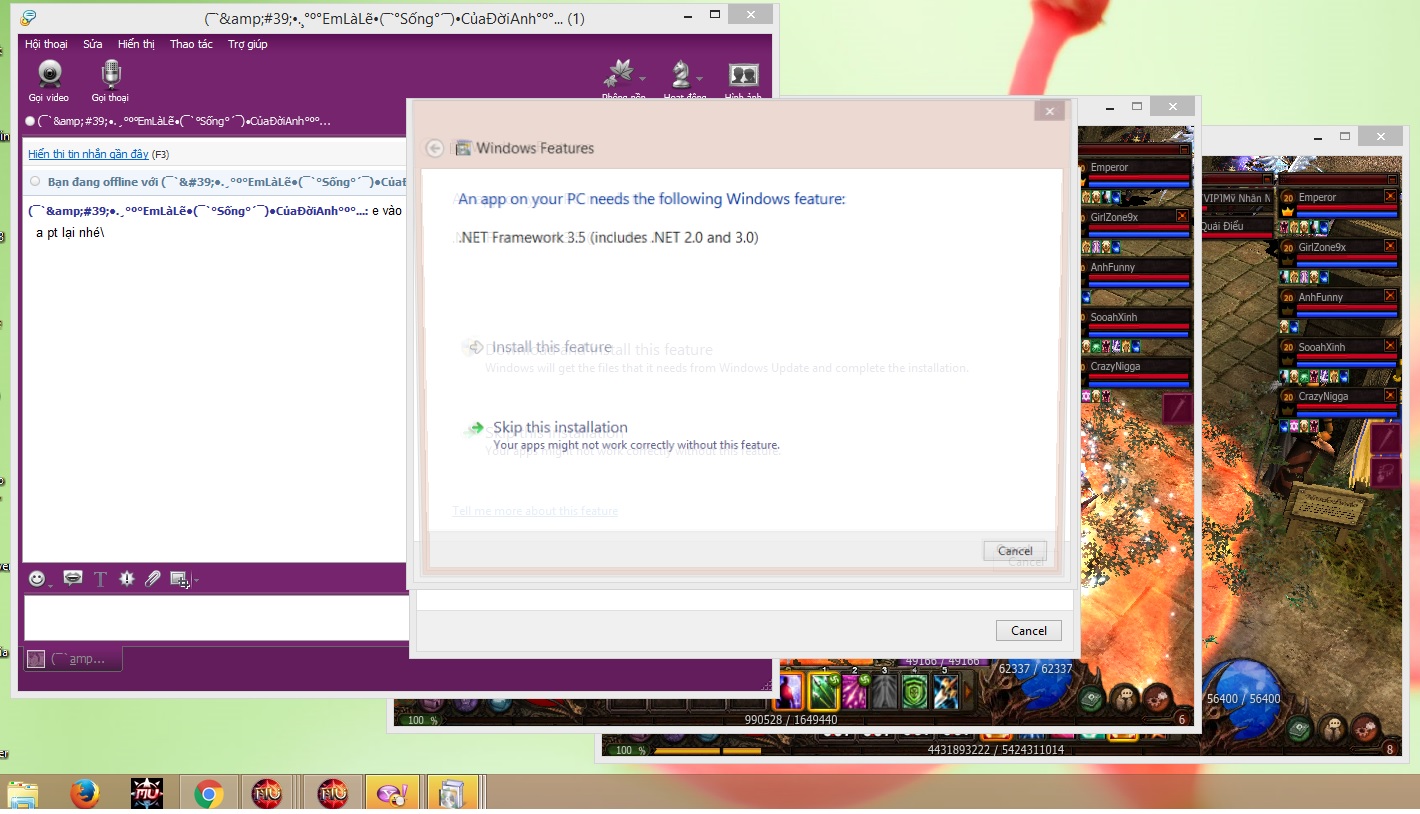Open the leaf-shaped environment icon in Yahoo chat

619,74
